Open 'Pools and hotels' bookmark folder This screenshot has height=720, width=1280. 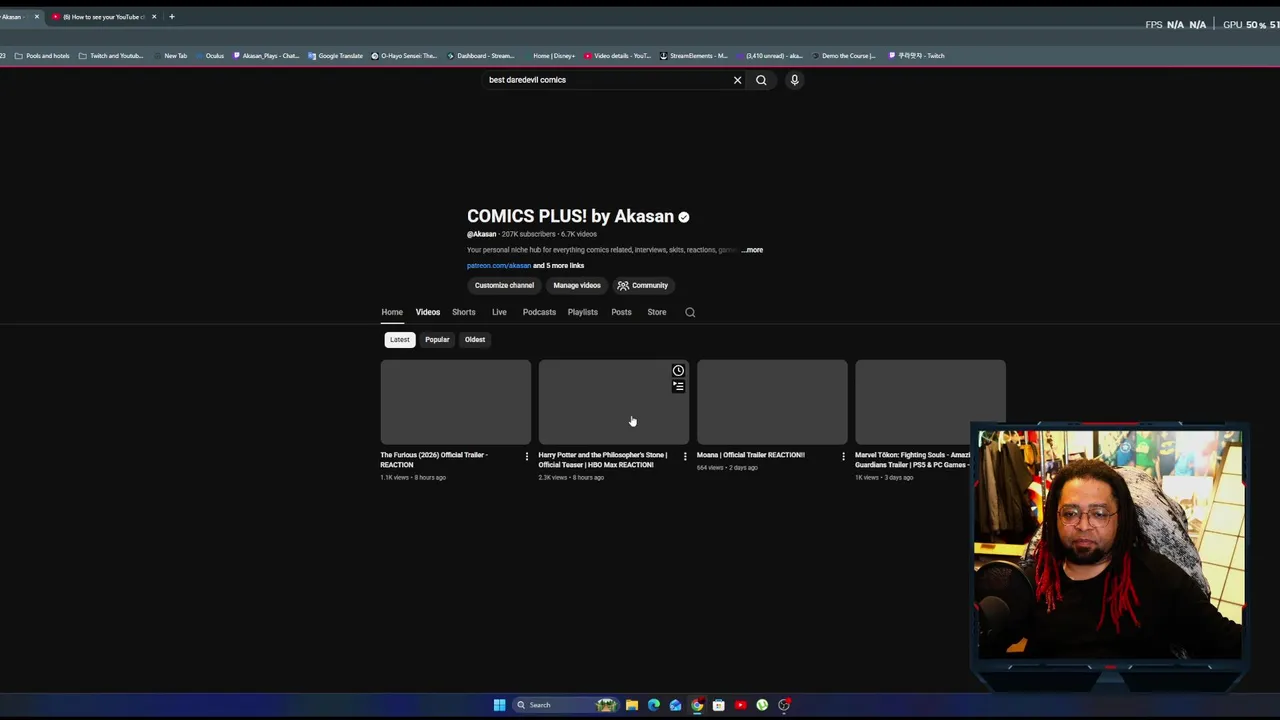pos(42,56)
